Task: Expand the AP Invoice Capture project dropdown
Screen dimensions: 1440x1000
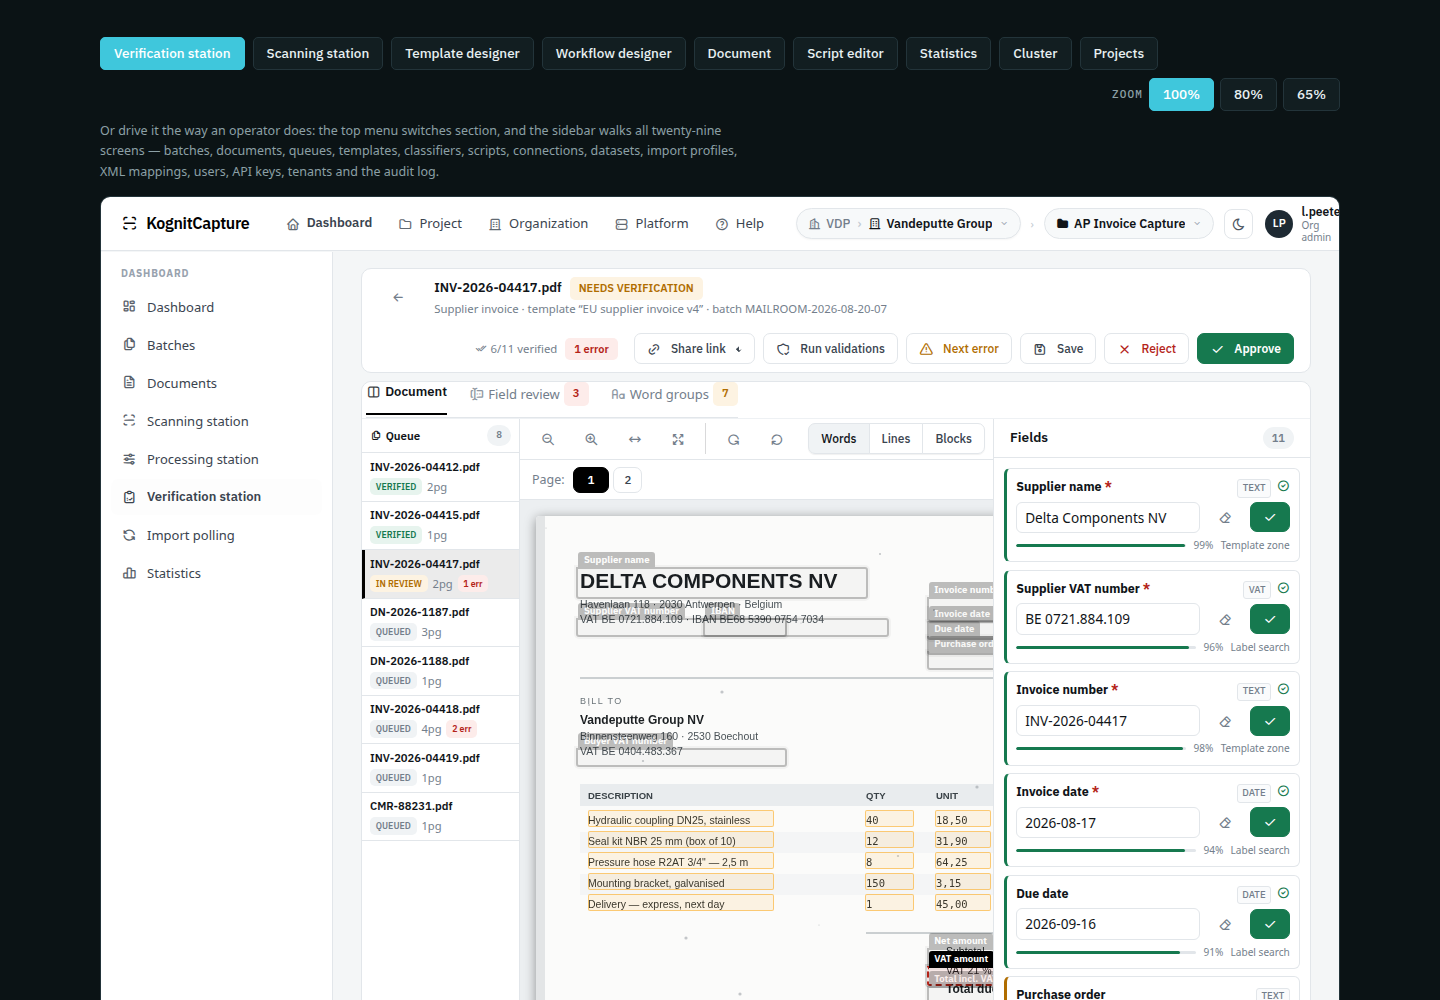Action: click(x=1129, y=224)
